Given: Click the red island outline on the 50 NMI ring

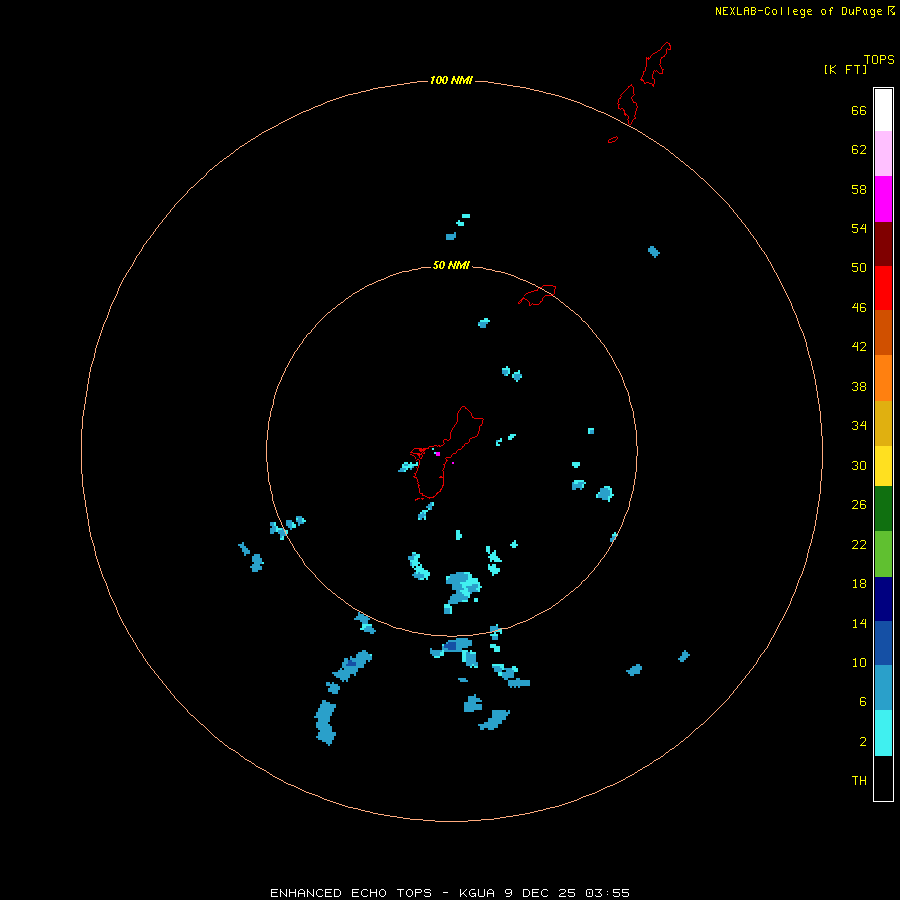Looking at the screenshot, I should (x=537, y=295).
